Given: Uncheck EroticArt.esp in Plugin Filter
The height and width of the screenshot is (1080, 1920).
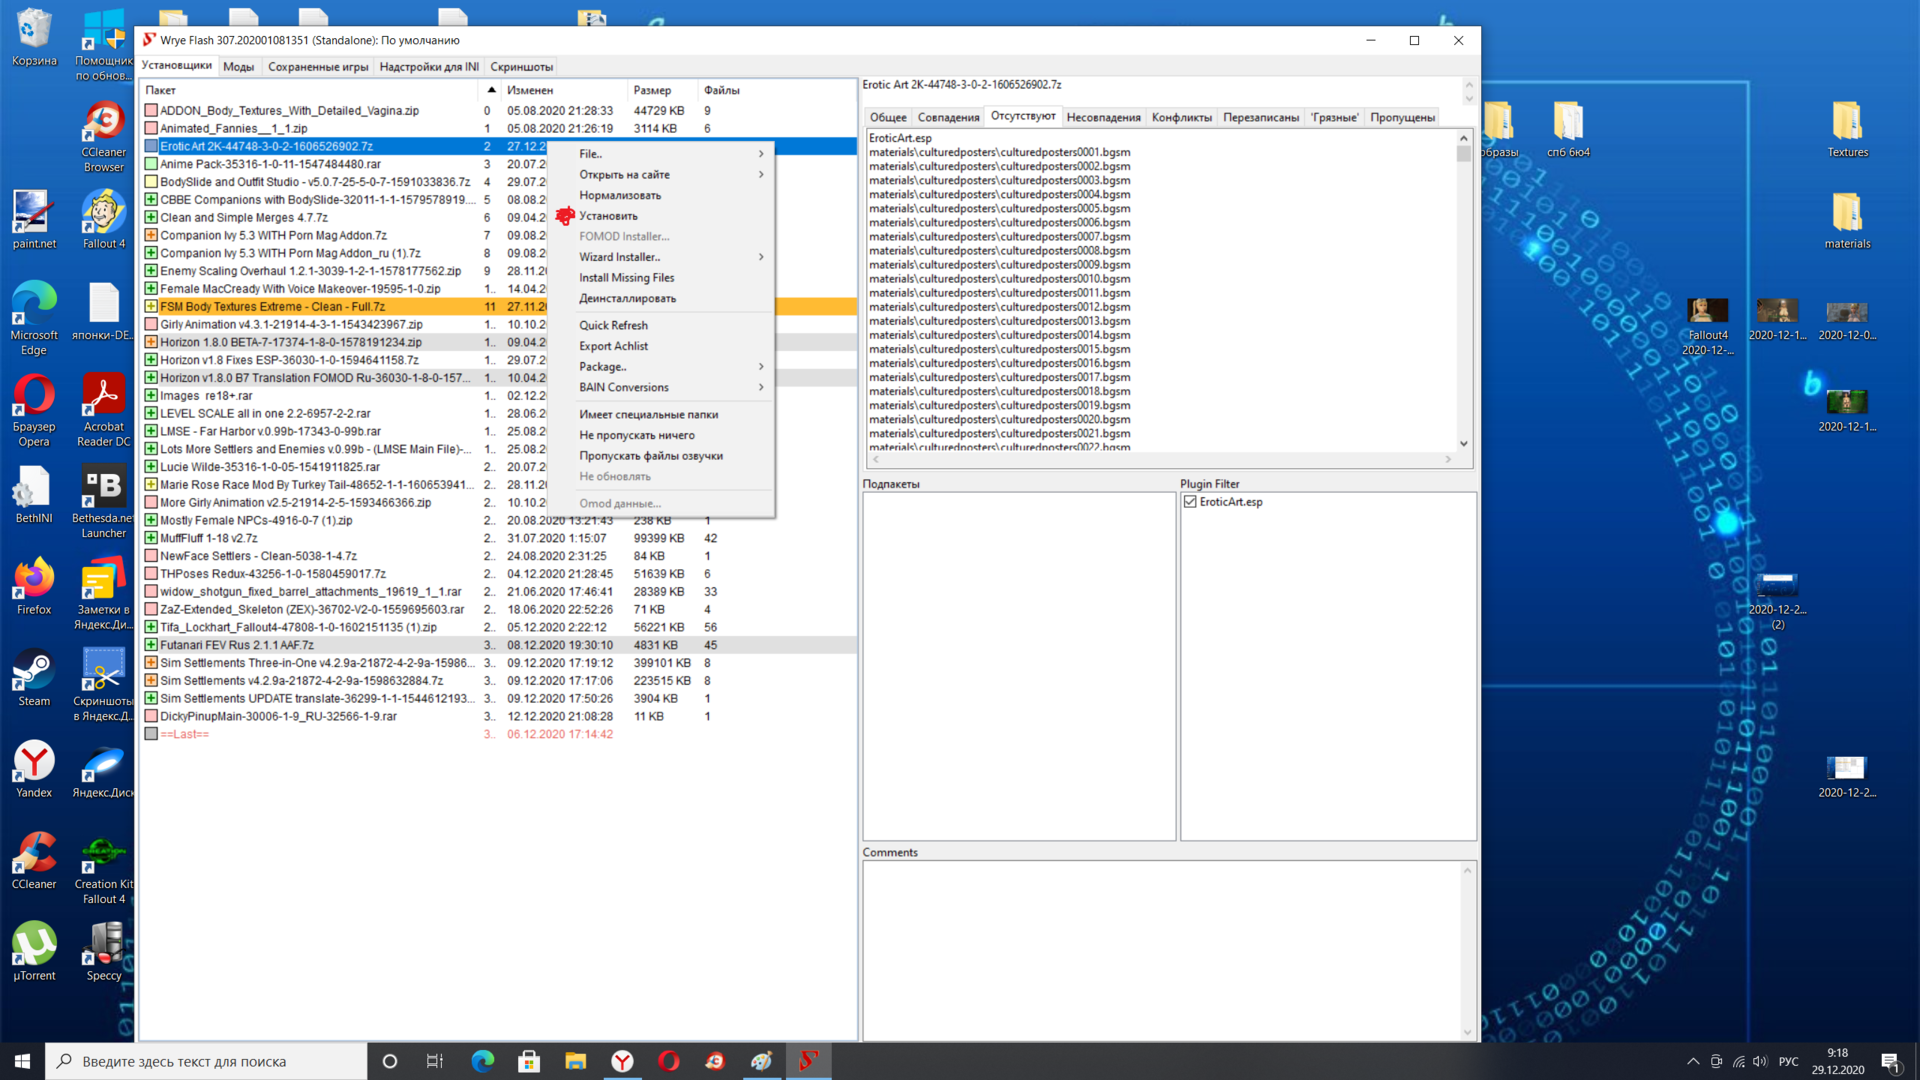Looking at the screenshot, I should (1190, 502).
